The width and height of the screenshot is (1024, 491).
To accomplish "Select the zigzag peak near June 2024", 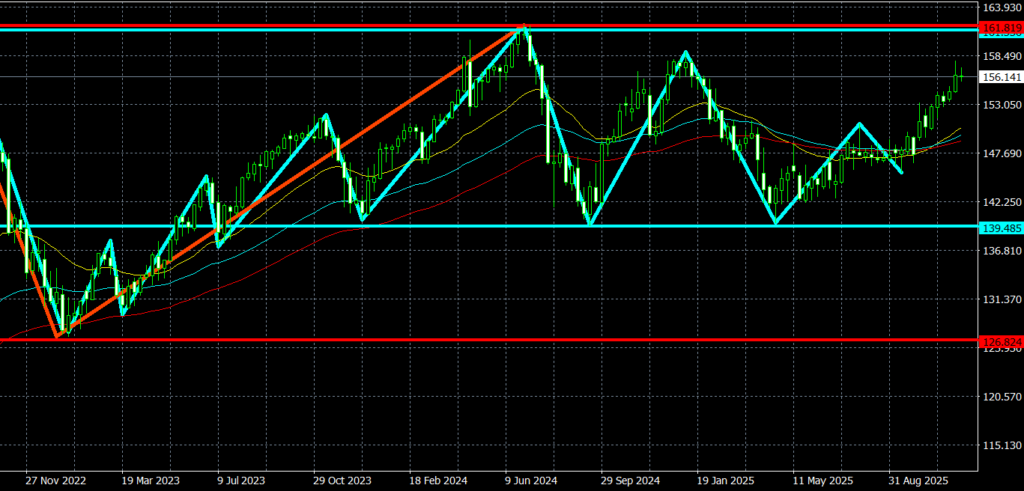I will 522,31.
